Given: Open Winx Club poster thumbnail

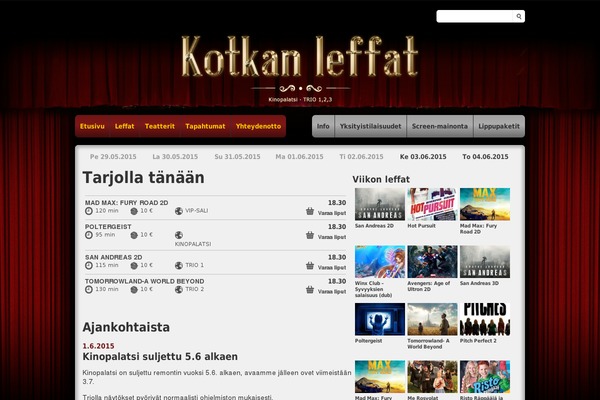Looking at the screenshot, I should click(380, 262).
